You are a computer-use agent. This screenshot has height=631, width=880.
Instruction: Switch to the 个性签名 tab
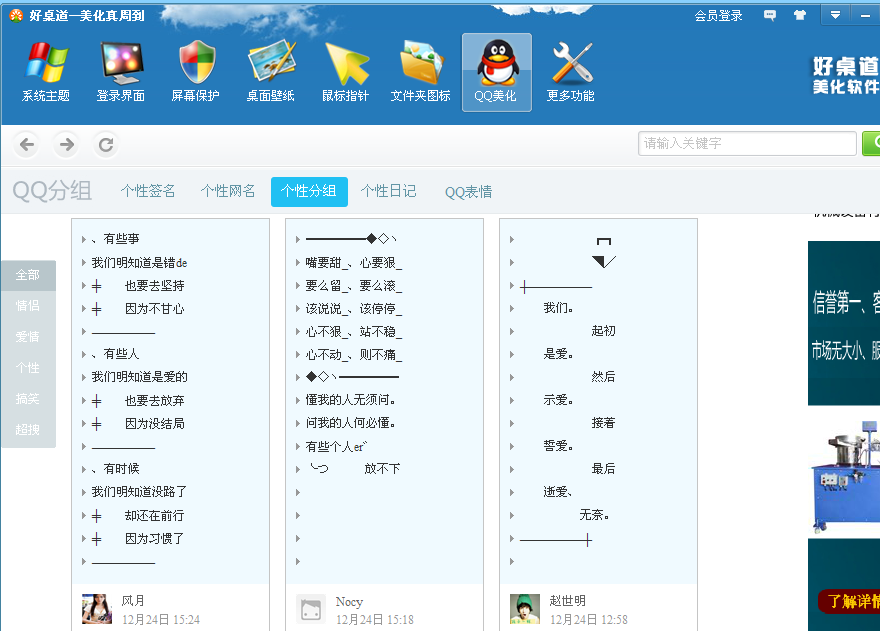tap(148, 191)
